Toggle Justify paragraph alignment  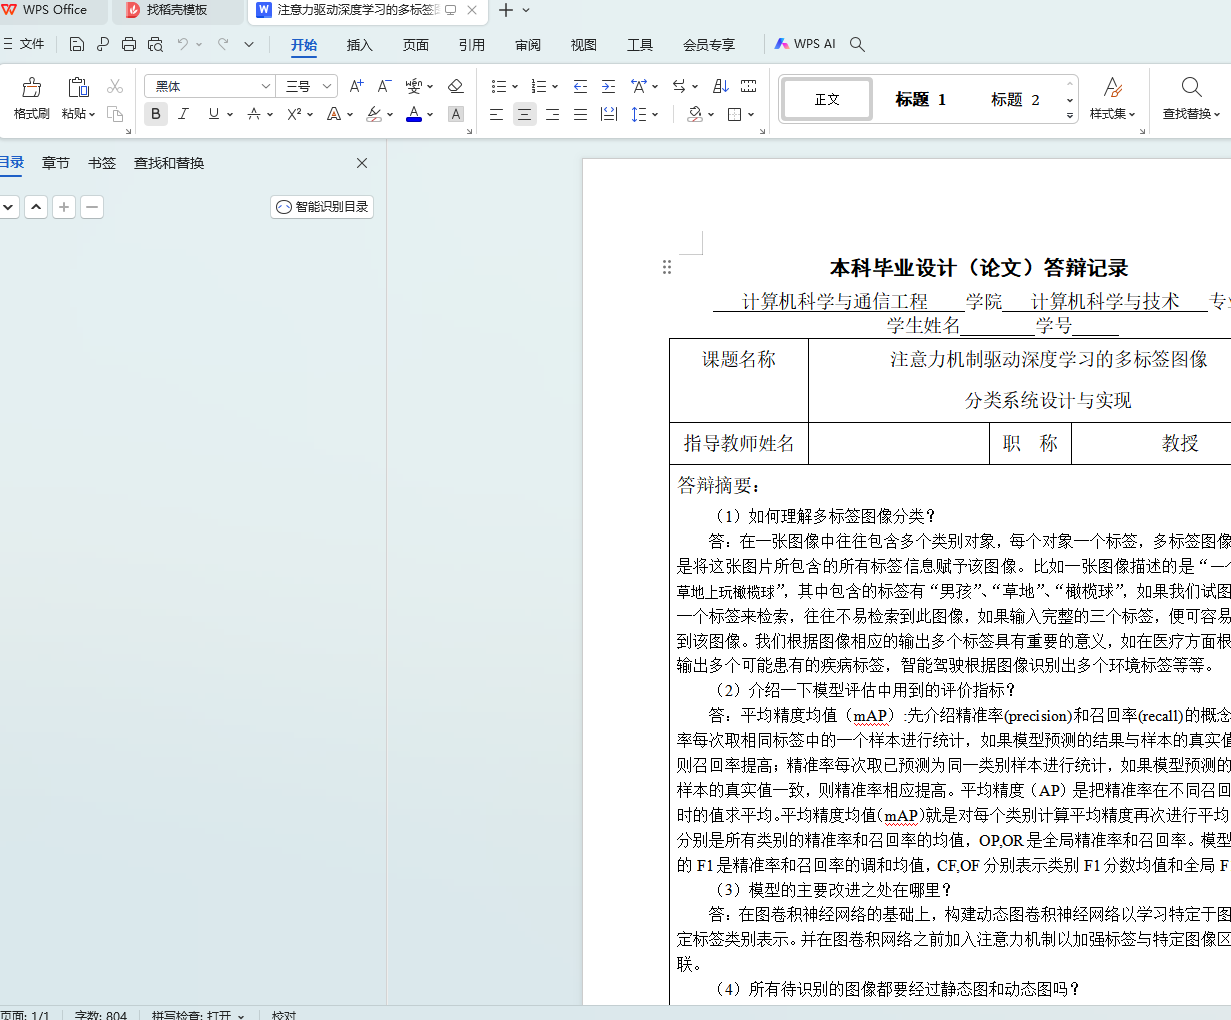point(580,114)
